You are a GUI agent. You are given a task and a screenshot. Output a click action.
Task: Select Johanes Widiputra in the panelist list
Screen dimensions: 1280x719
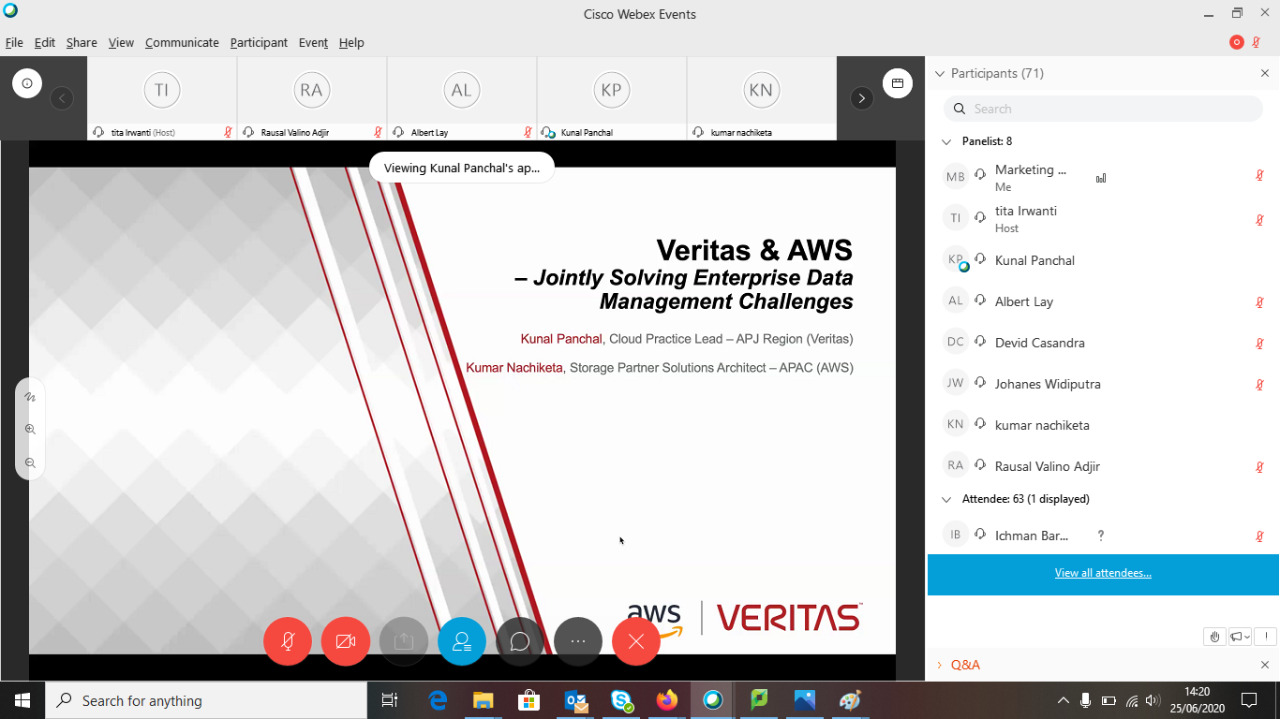coord(1103,384)
